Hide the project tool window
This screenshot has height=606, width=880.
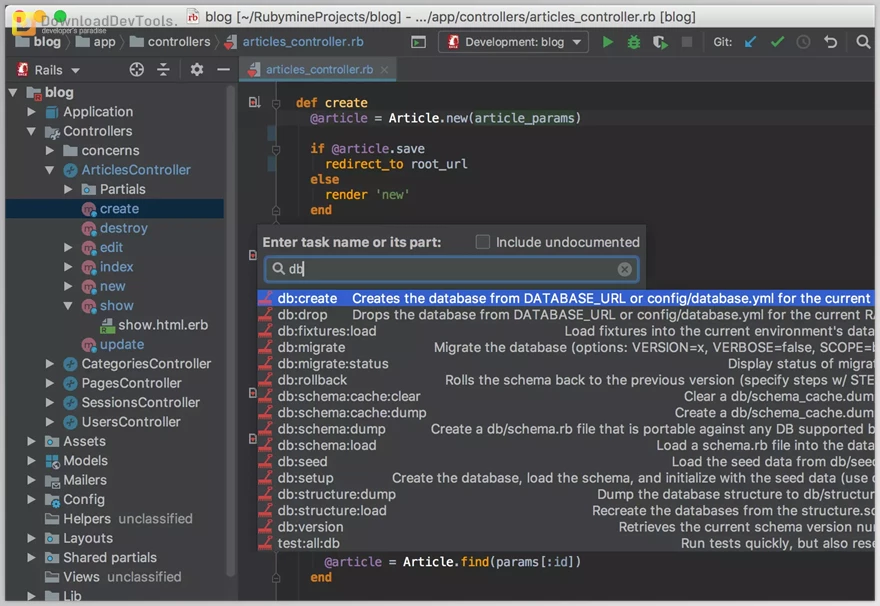223,70
